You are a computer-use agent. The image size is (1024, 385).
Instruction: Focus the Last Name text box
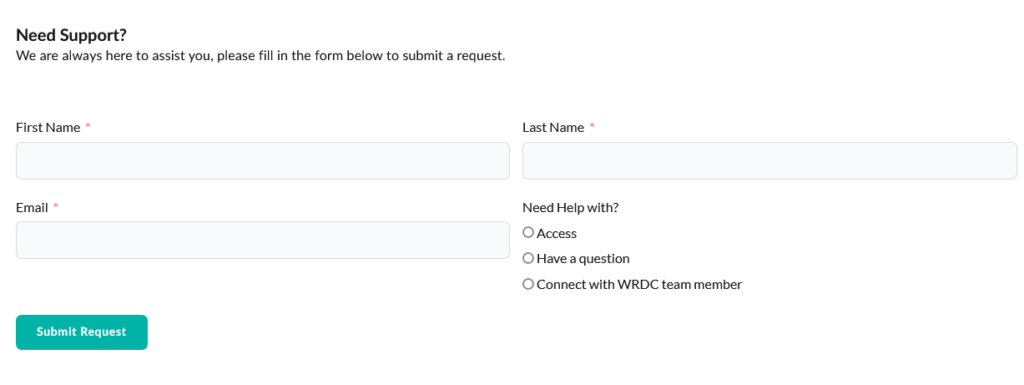pyautogui.click(x=769, y=161)
